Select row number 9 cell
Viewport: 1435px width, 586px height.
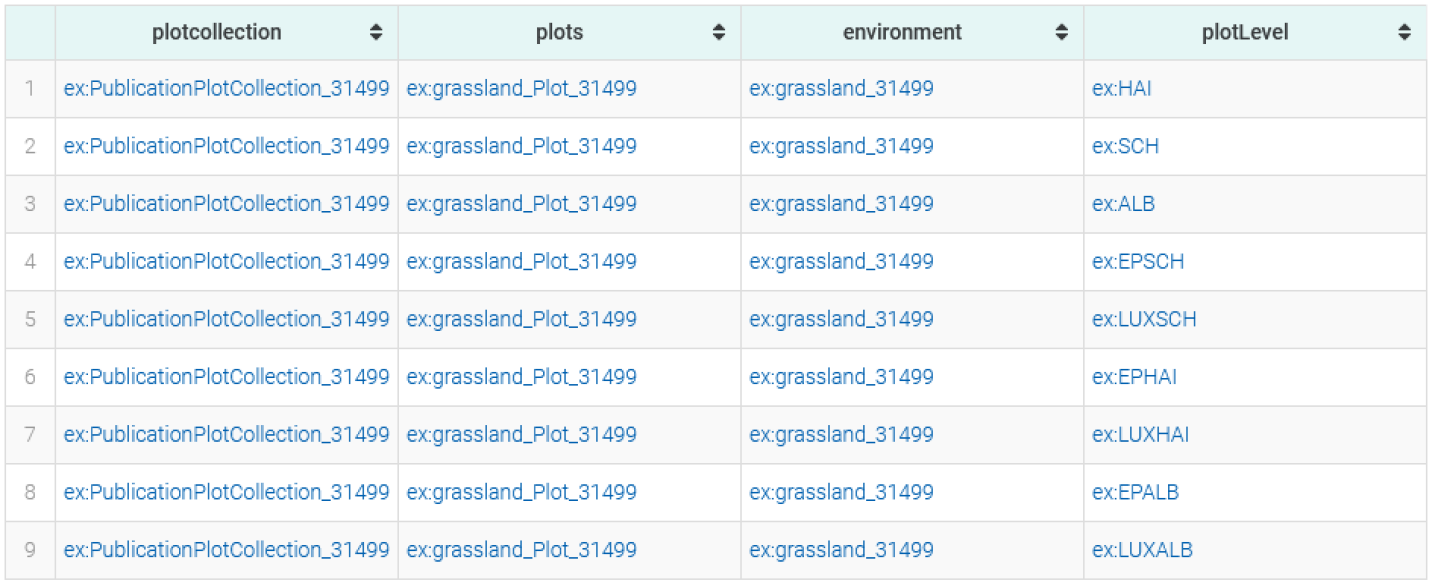point(30,550)
